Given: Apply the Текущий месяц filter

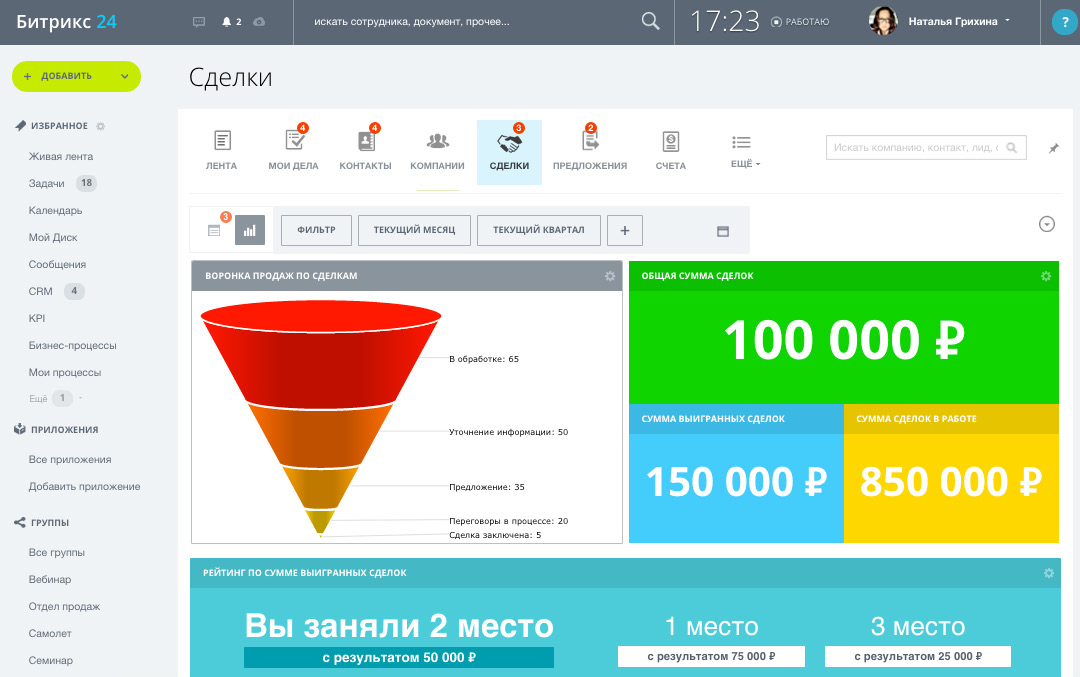Looking at the screenshot, I should click(414, 230).
